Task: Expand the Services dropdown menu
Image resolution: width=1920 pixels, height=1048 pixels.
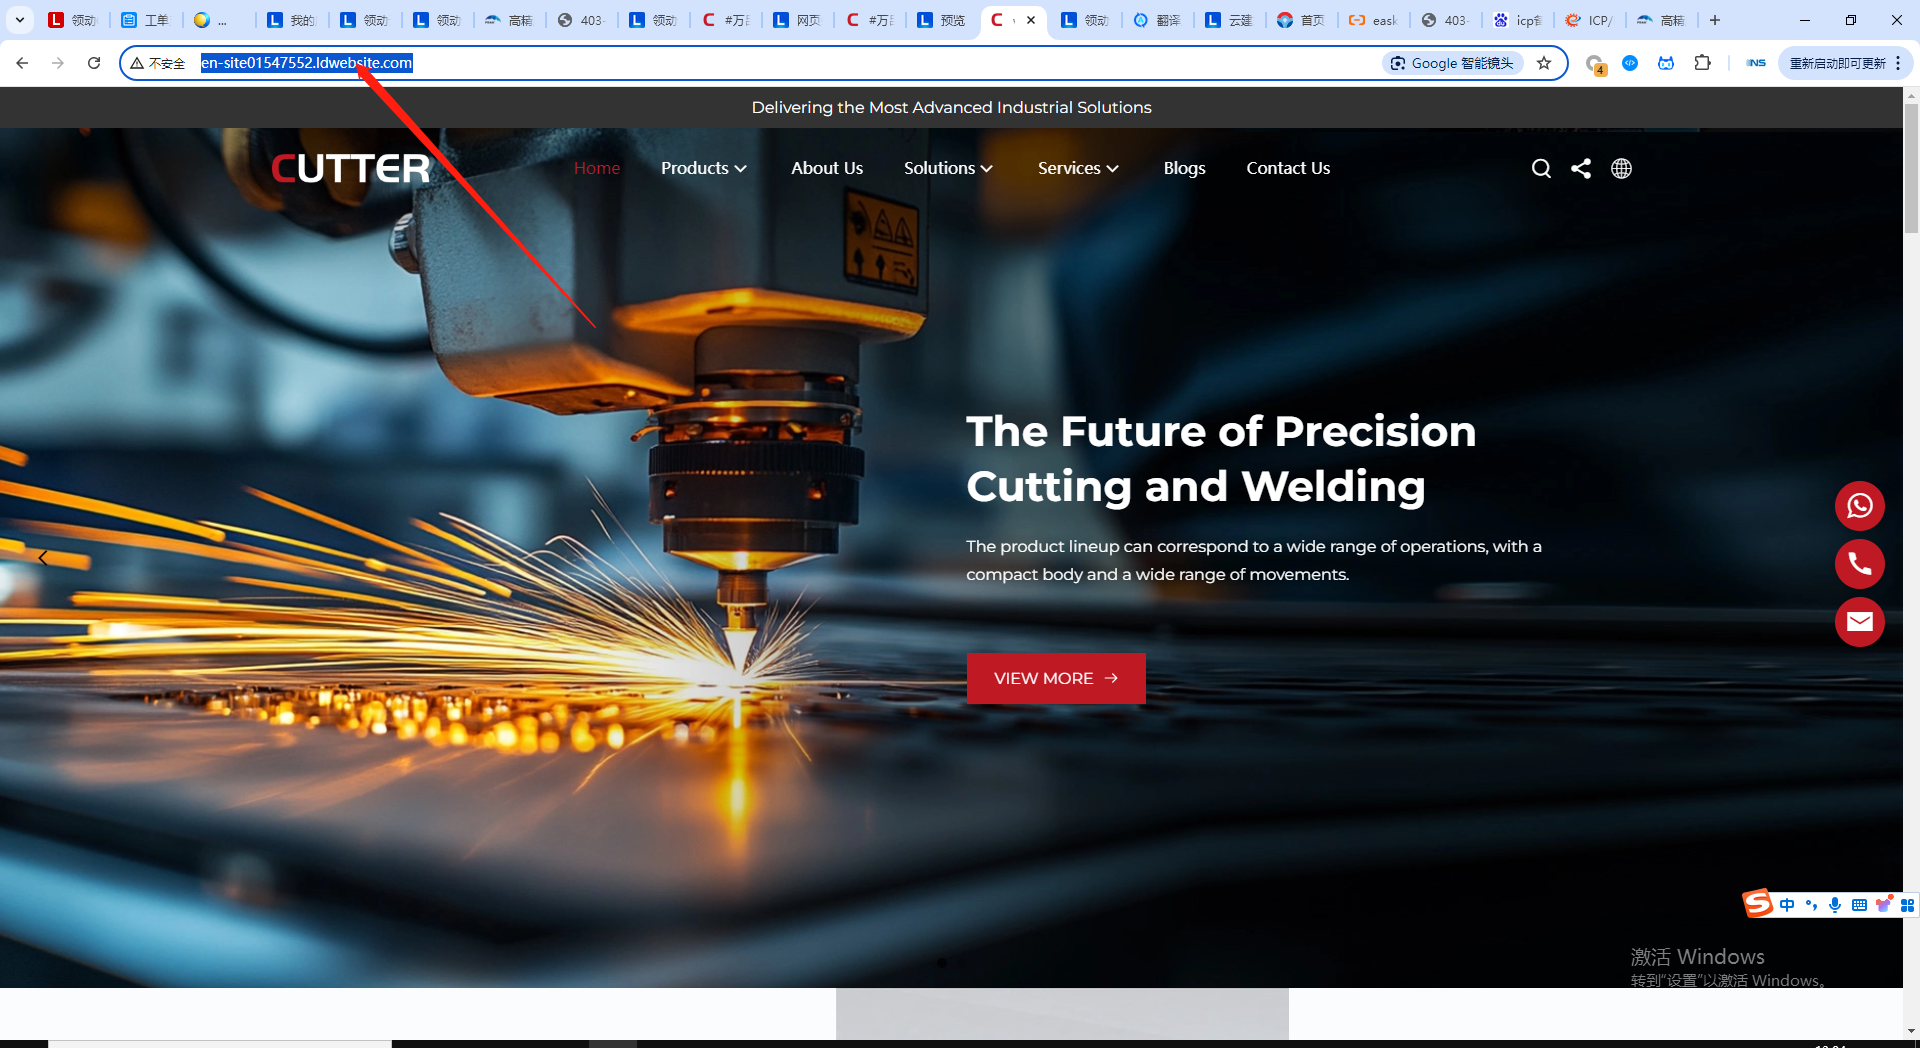Action: tap(1077, 168)
